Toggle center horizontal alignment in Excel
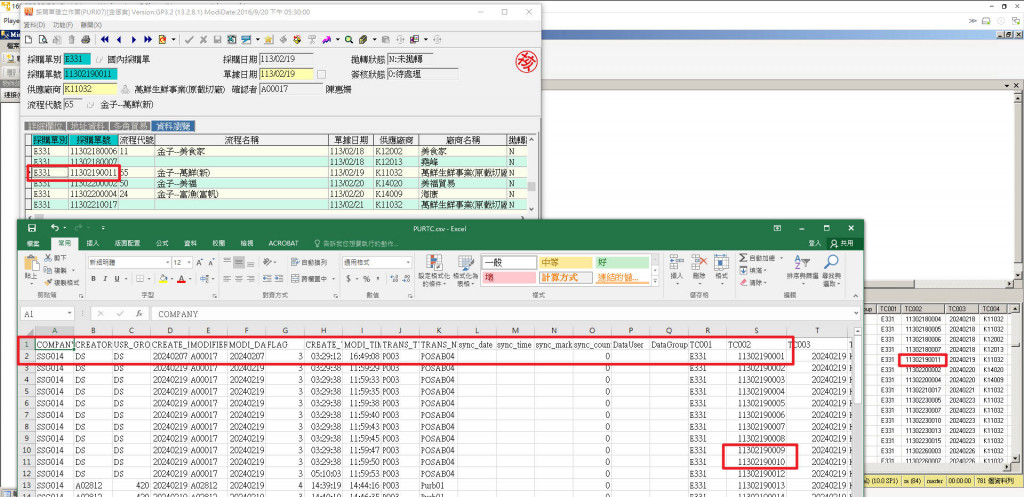This screenshot has width=1024, height=497. point(239,279)
